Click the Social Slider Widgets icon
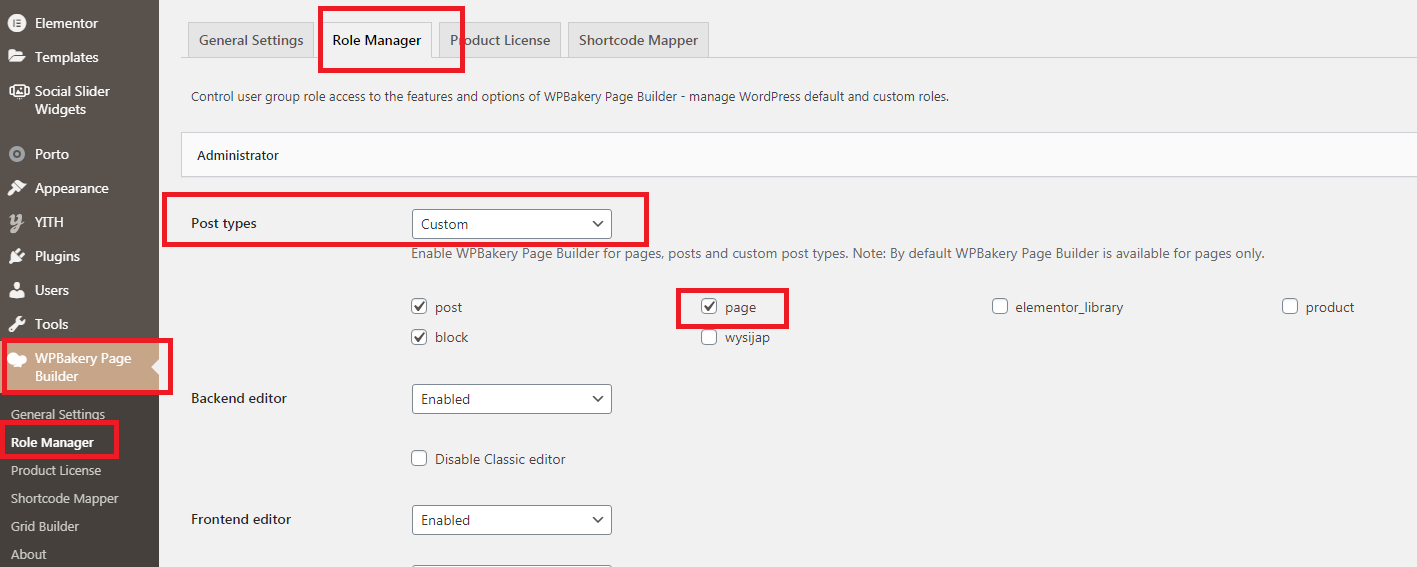This screenshot has height=567, width=1417. click(17, 91)
